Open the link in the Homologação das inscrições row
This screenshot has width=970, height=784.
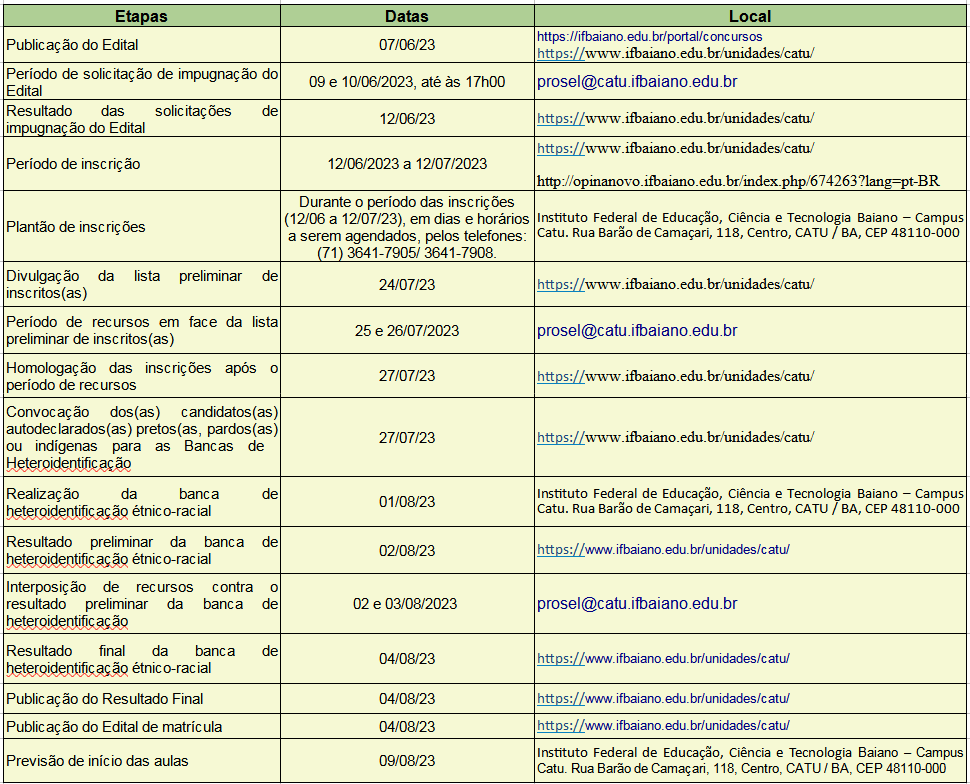pos(675,377)
